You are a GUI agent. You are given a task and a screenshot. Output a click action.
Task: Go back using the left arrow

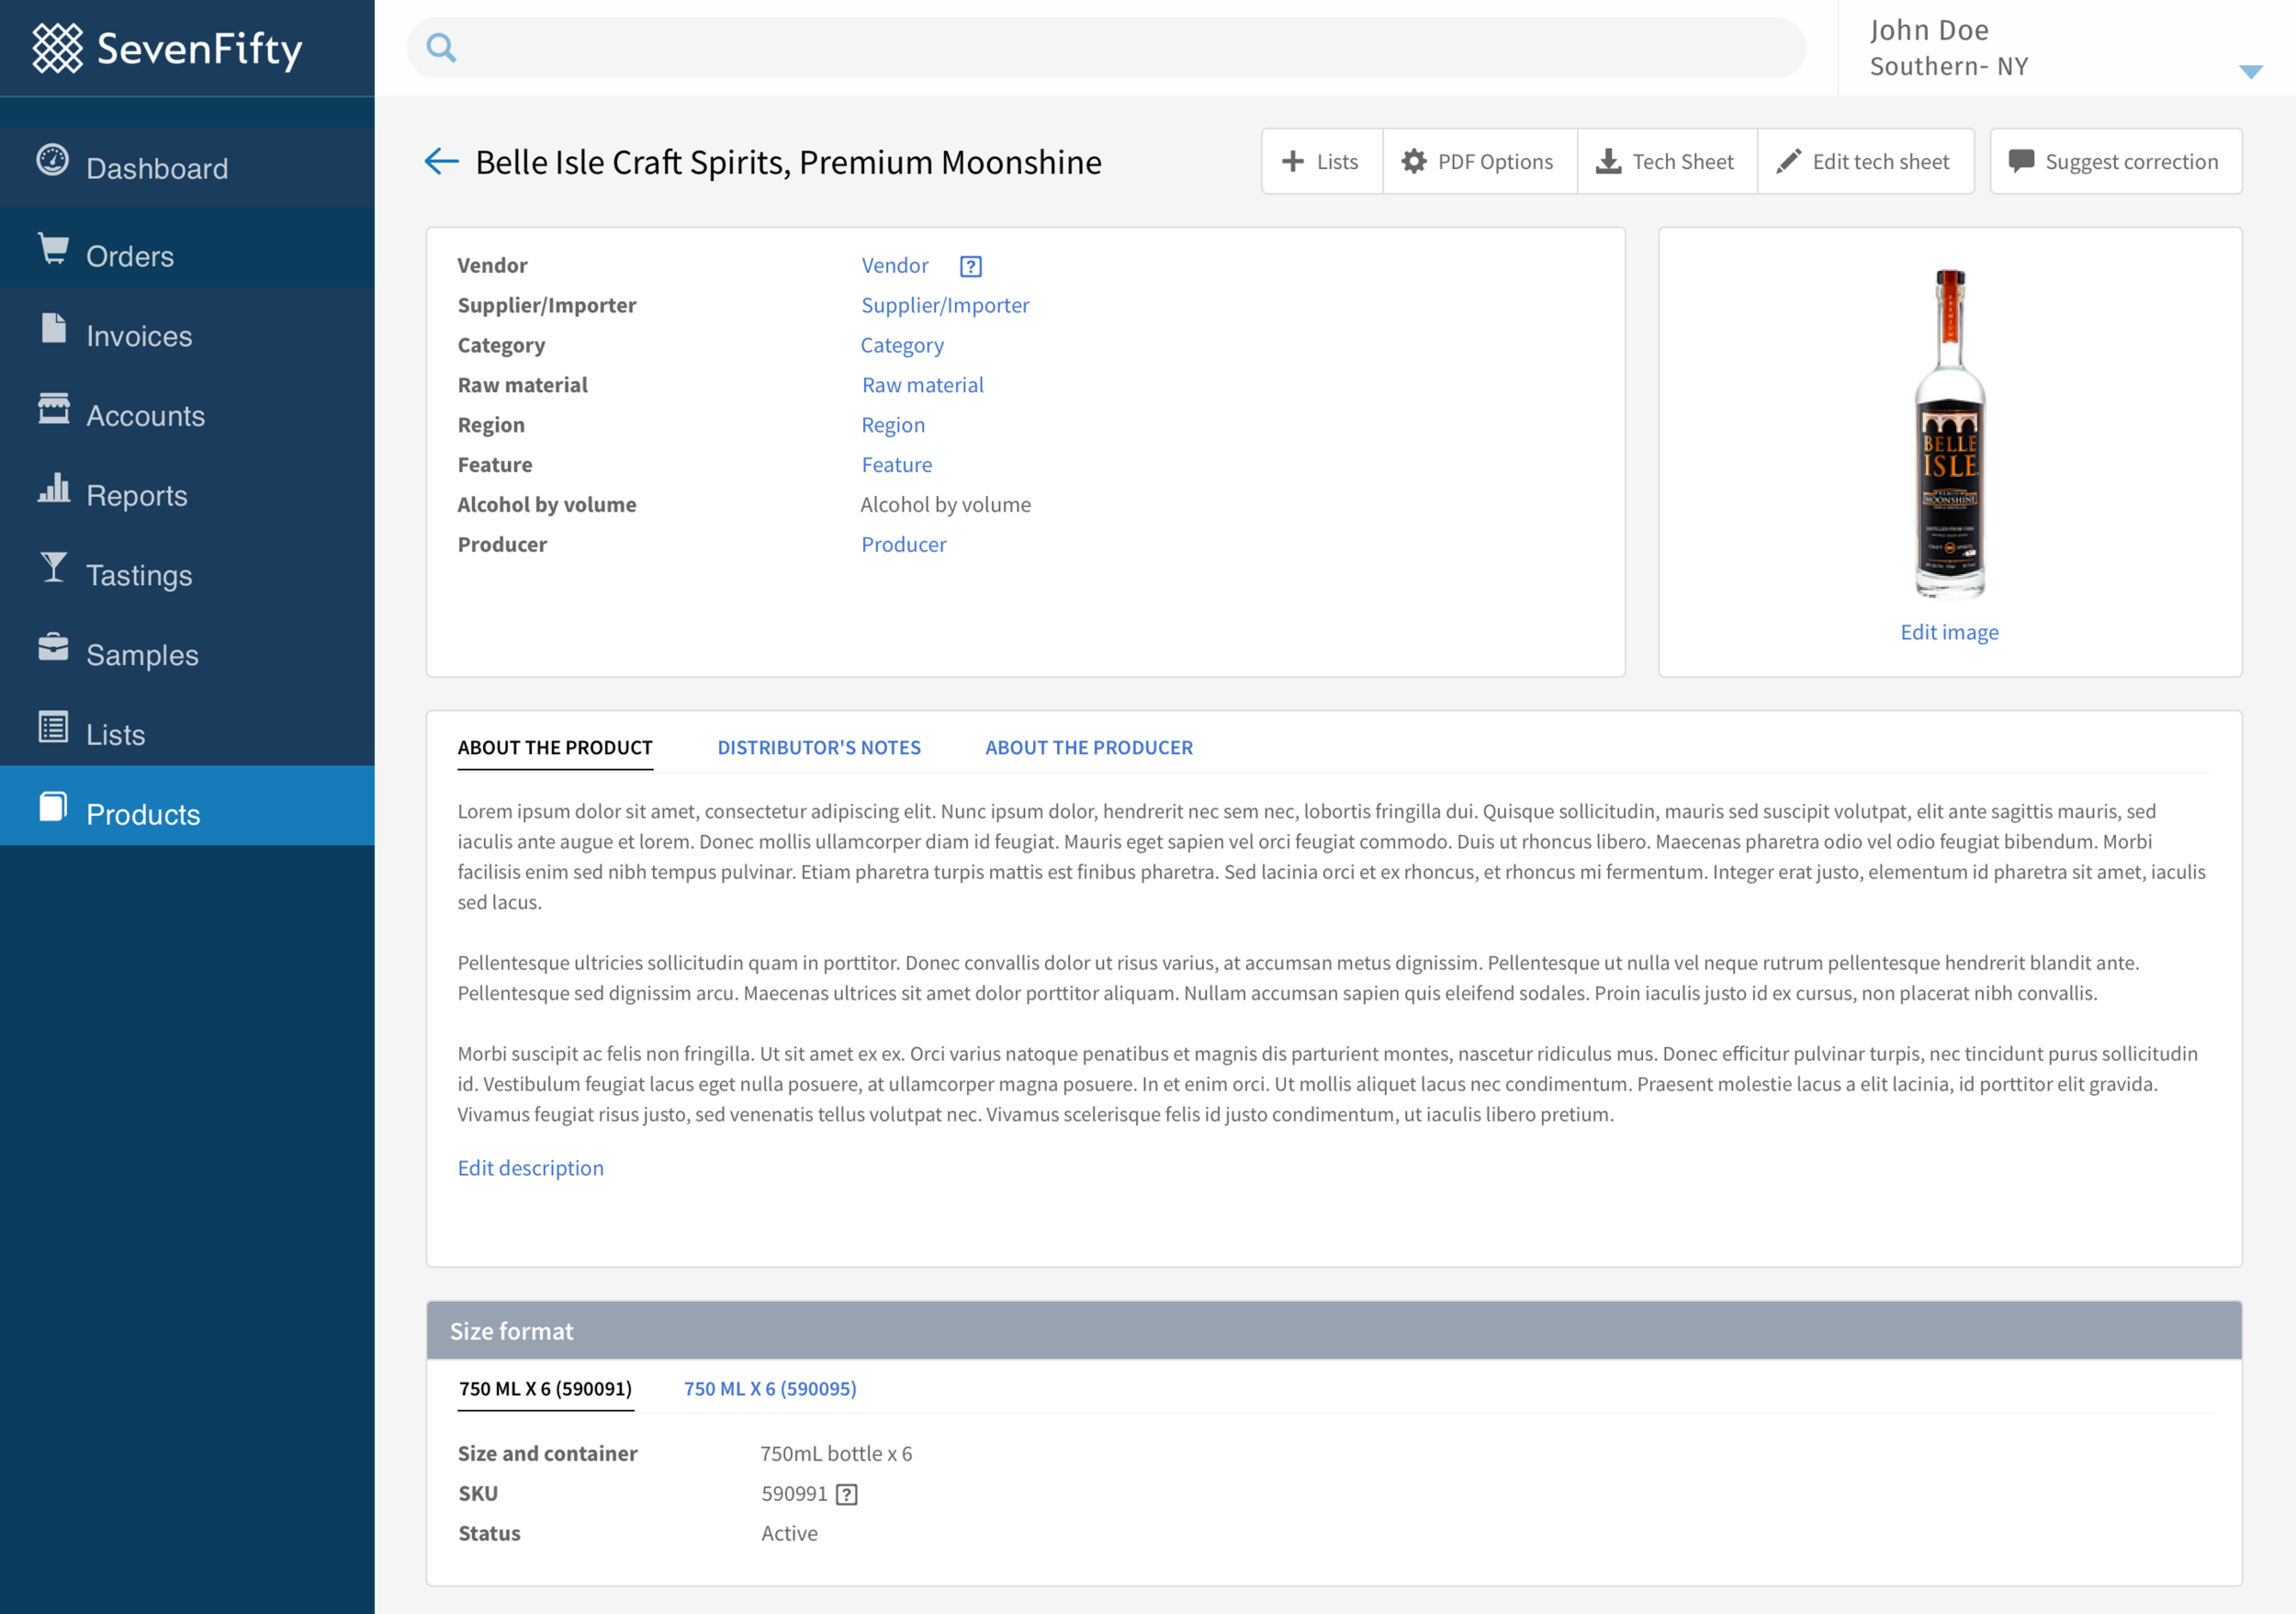(441, 161)
